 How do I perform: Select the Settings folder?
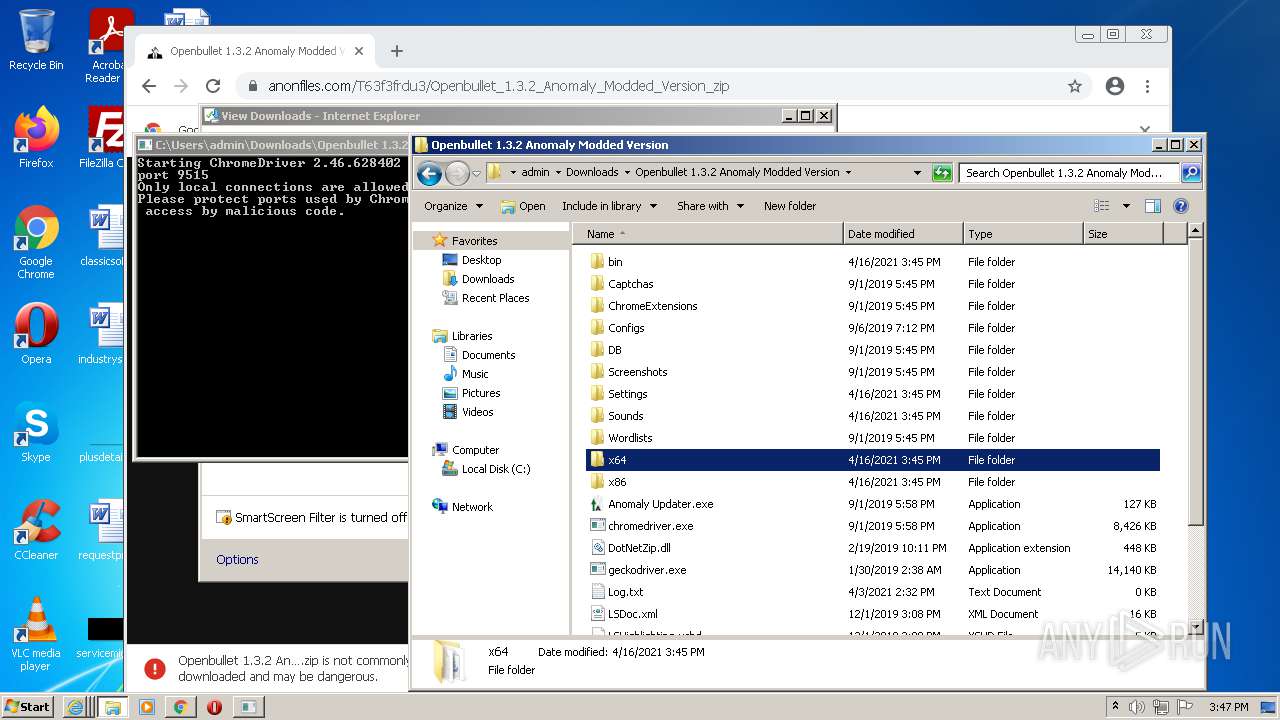click(627, 394)
